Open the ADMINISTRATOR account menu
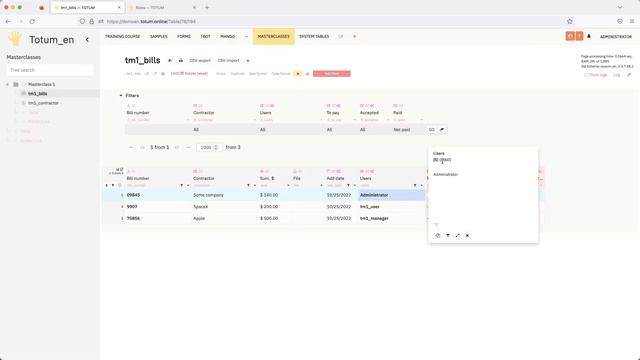The width and height of the screenshot is (640, 360). coord(616,37)
